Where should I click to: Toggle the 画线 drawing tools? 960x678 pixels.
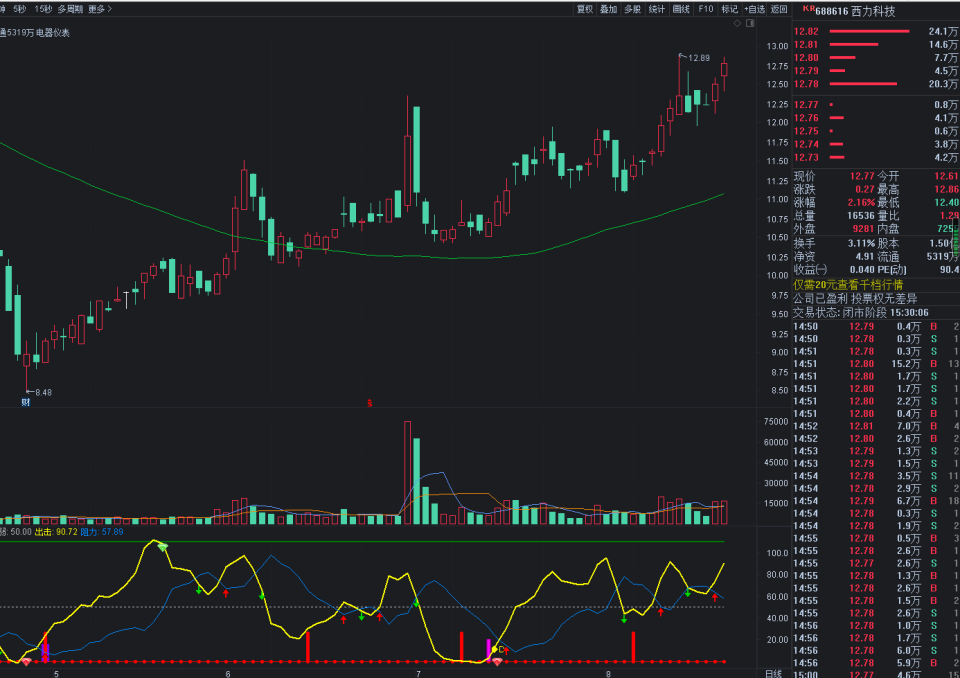point(681,9)
